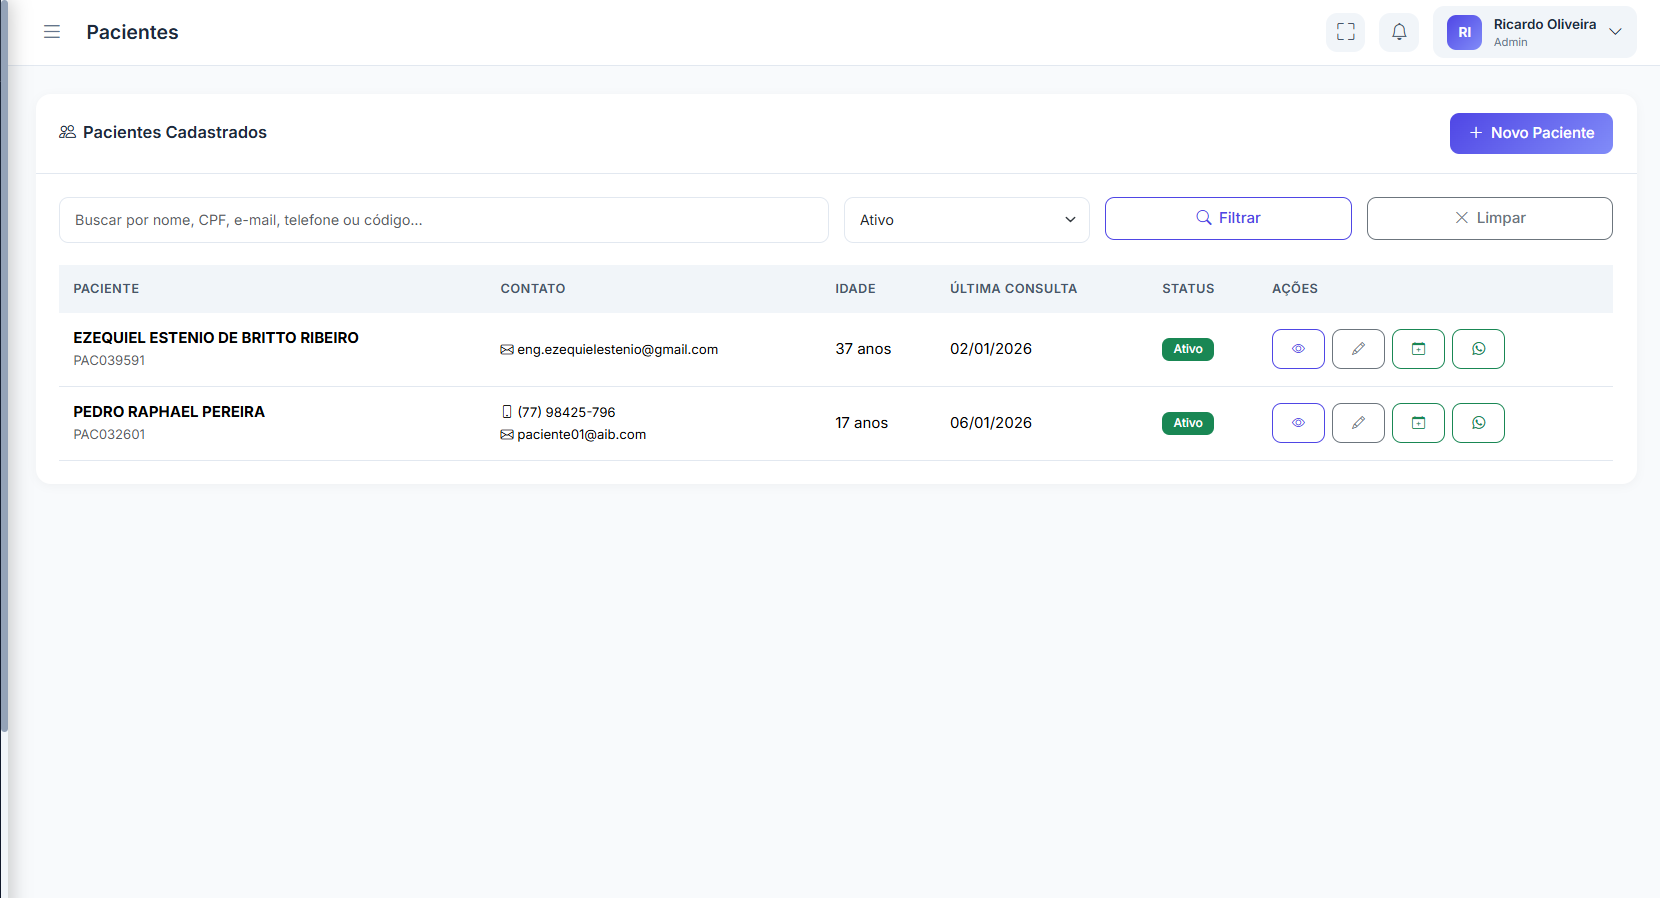Edit Ezequiel Estenio's record with pencil icon
Viewport: 1660px width, 898px height.
pos(1358,349)
